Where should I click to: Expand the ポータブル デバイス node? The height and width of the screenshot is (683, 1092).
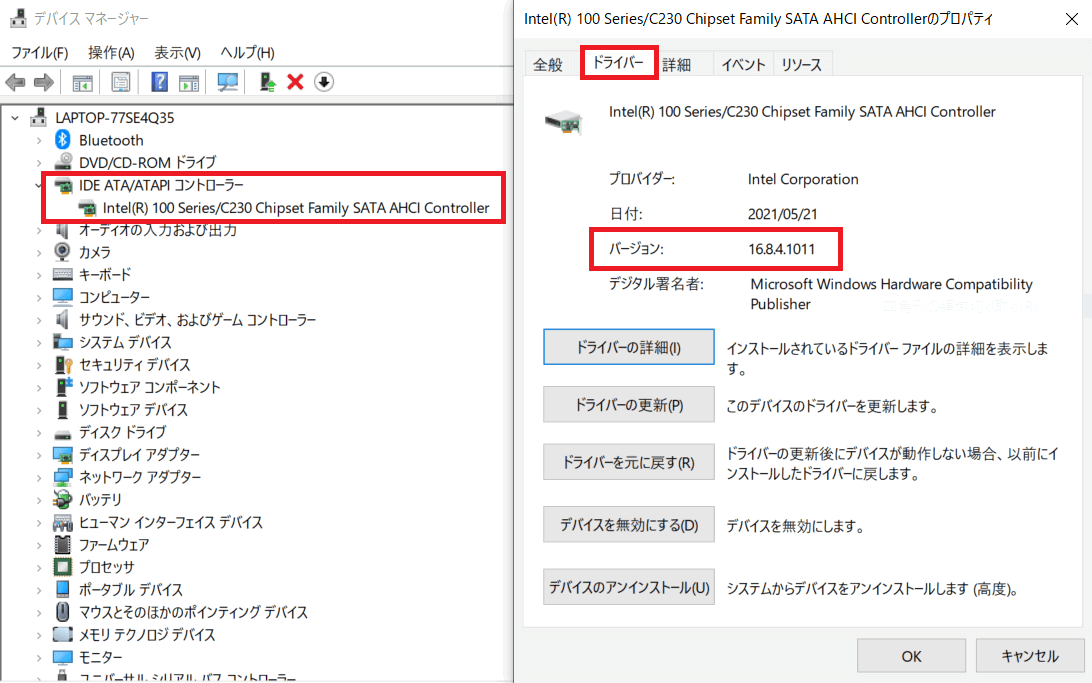coord(38,590)
